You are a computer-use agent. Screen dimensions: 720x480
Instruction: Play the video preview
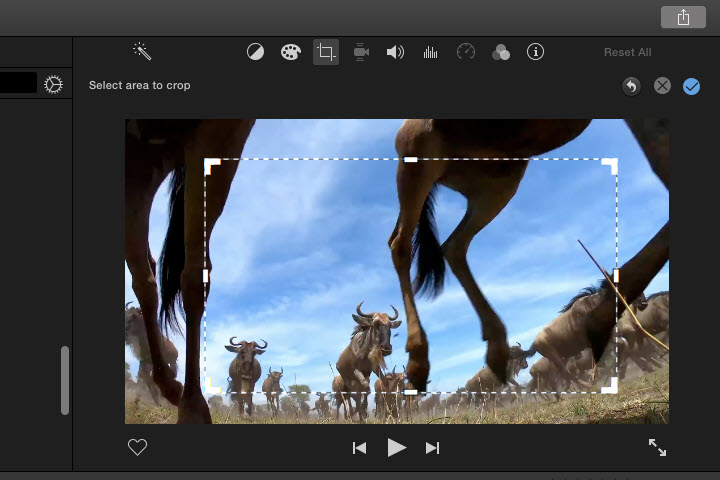click(x=397, y=448)
